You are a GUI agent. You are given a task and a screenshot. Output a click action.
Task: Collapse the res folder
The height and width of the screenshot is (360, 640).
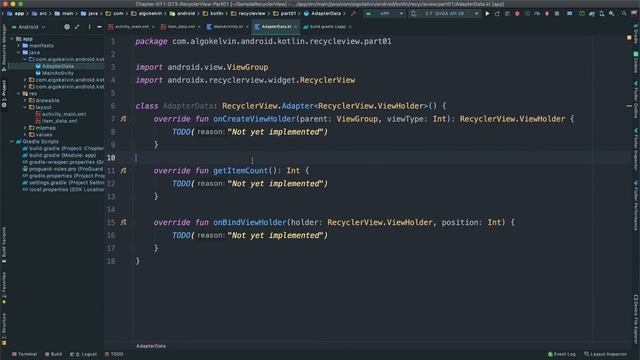19,93
